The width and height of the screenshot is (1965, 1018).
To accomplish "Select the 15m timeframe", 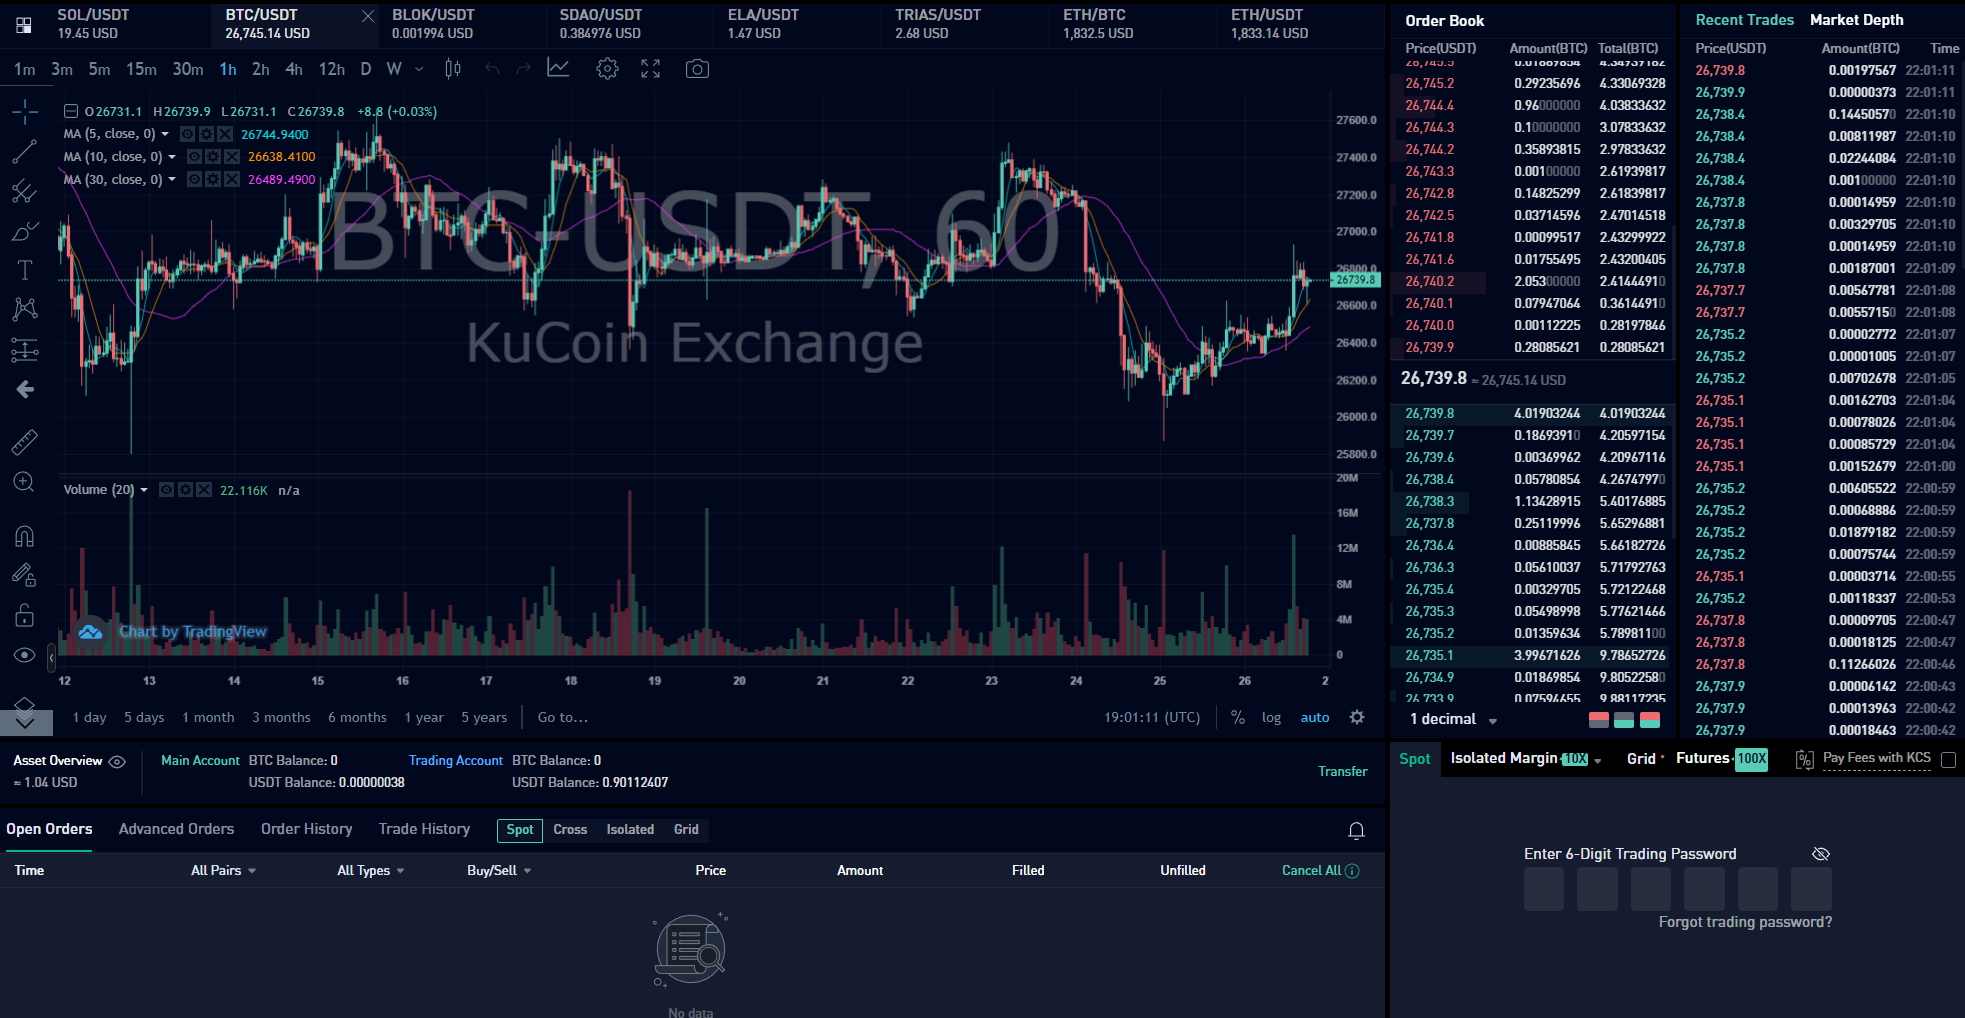I will [x=141, y=69].
